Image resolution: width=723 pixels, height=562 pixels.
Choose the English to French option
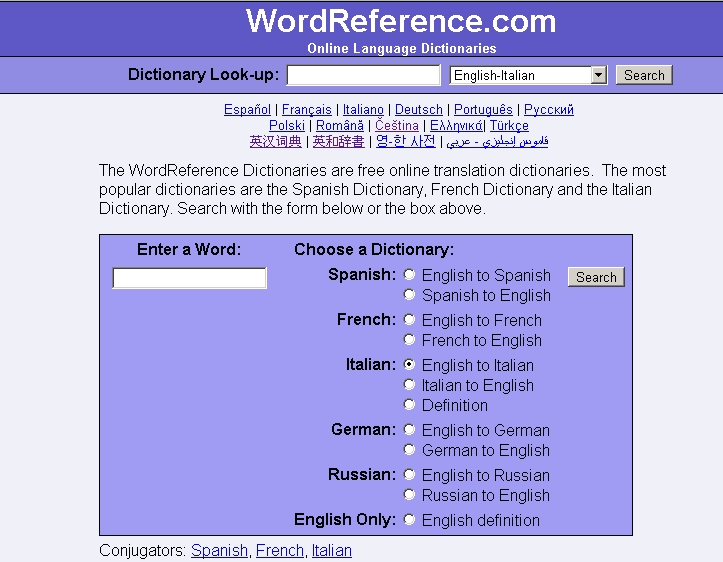(409, 319)
